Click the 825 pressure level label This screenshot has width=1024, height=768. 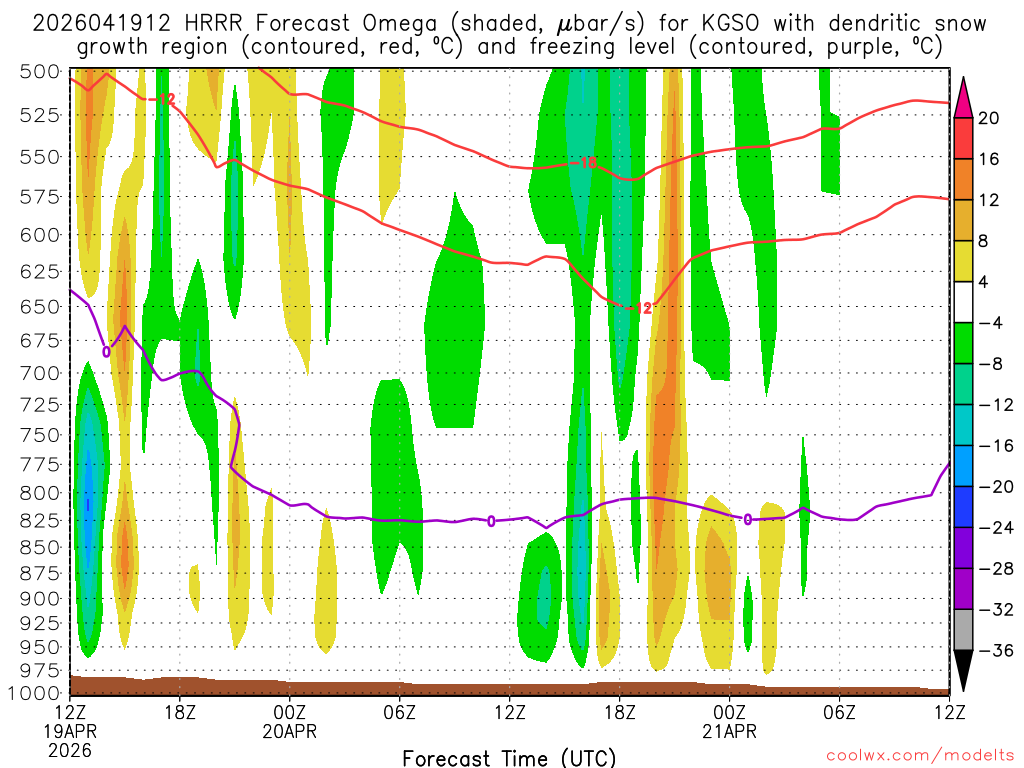point(40,520)
